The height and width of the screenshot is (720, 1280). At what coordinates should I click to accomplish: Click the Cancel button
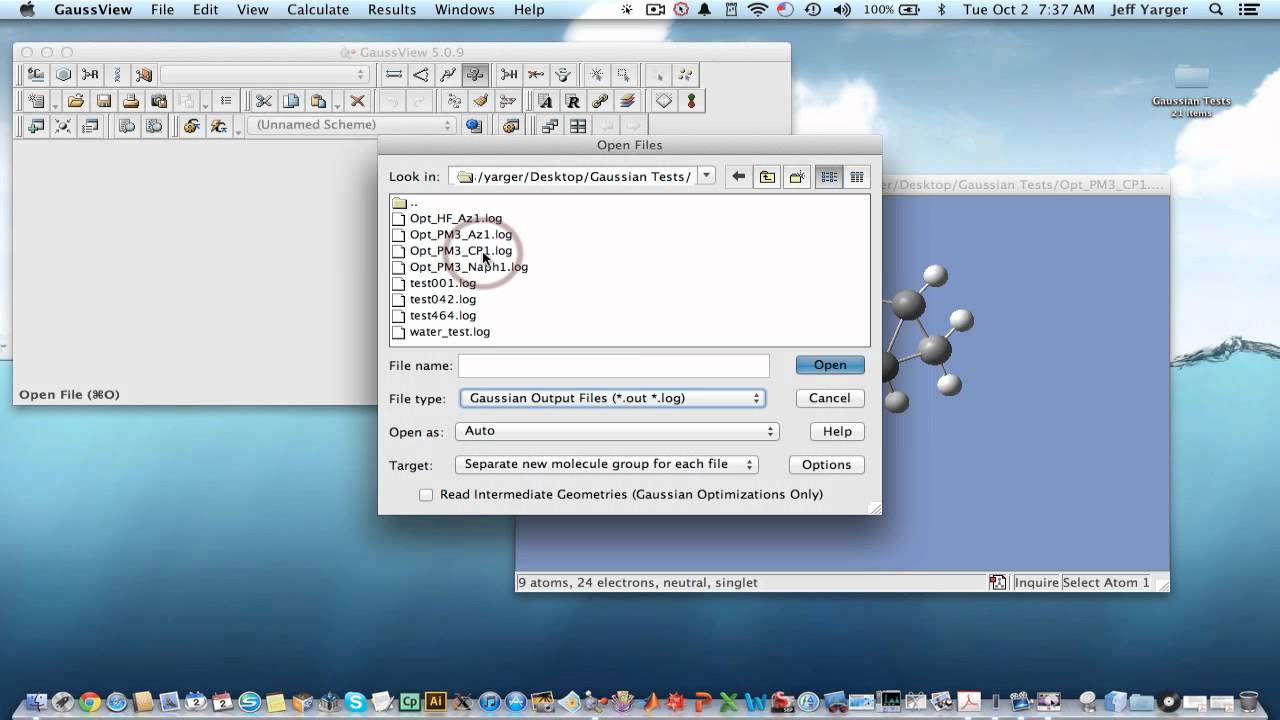[x=830, y=398]
